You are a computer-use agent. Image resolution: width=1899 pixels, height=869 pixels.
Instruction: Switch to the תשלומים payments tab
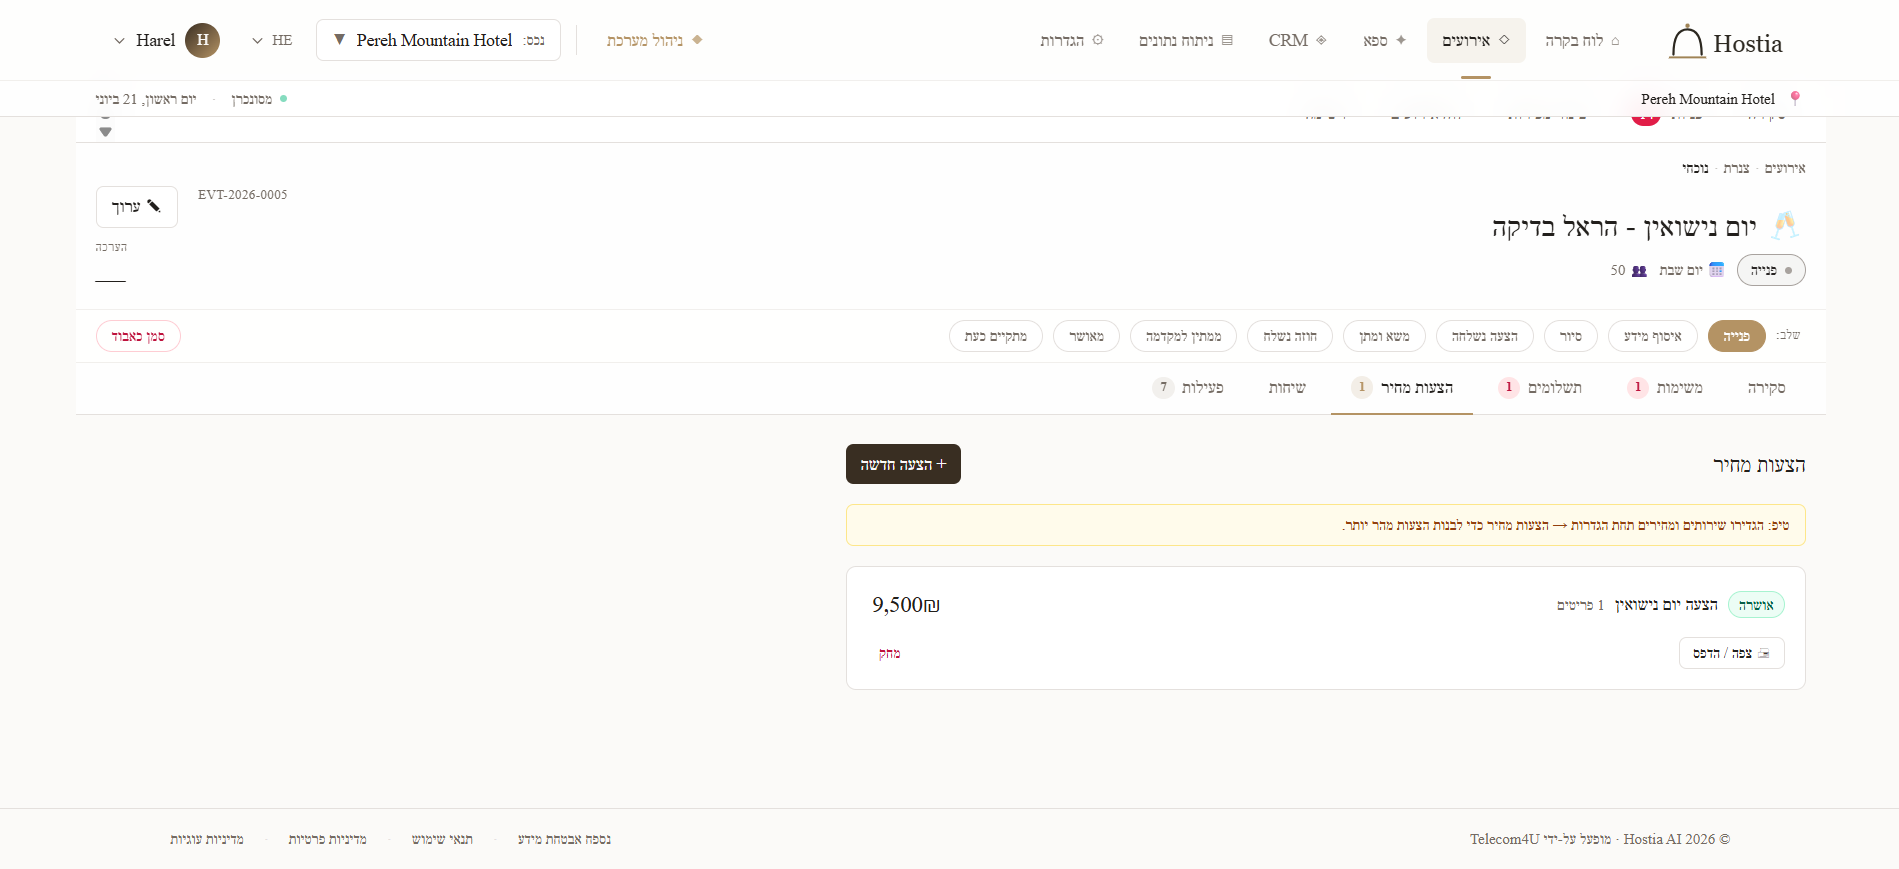point(1540,388)
